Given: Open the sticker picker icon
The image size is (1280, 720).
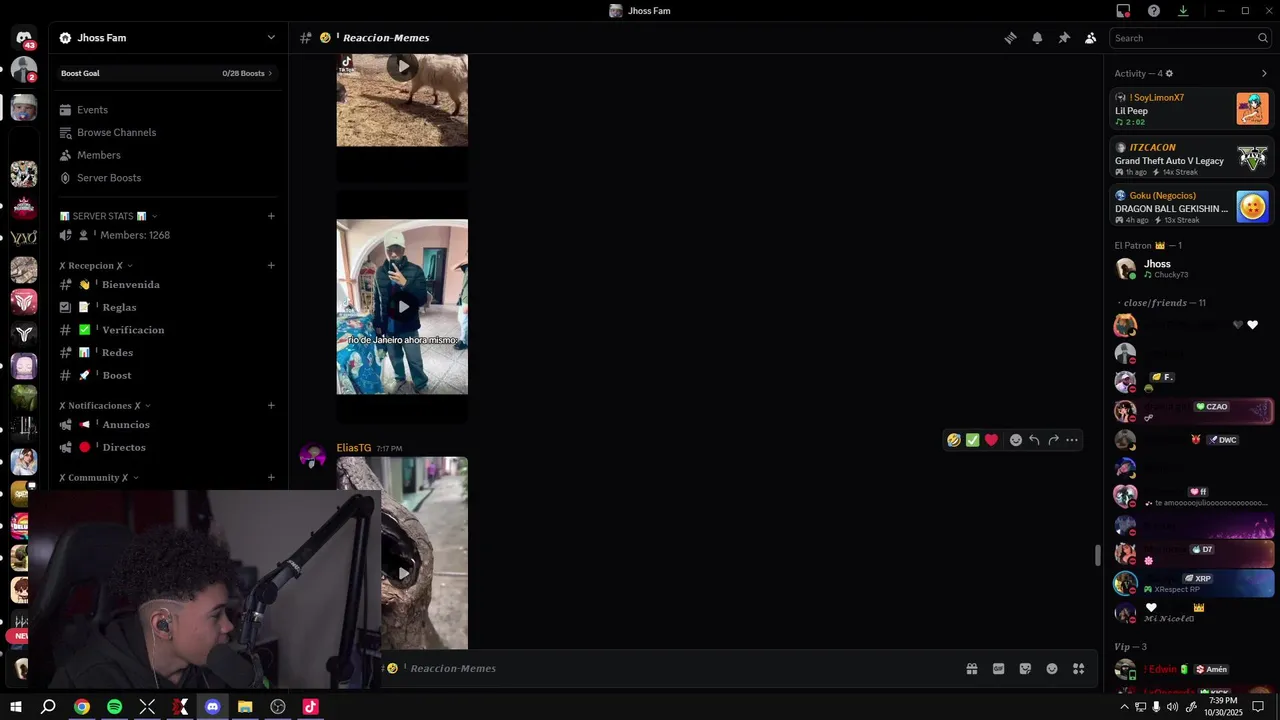Looking at the screenshot, I should coord(1025,669).
